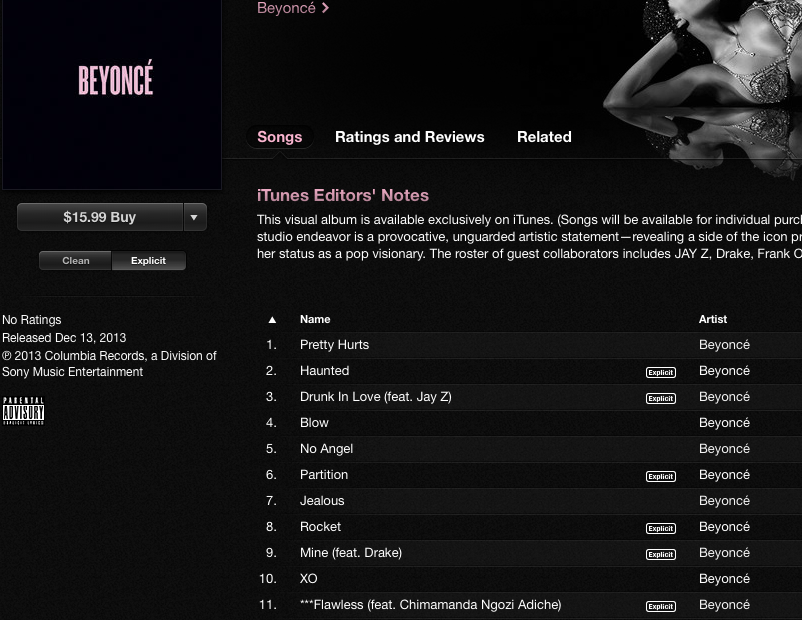
Task: Click the Explicit badge on ***Flawless
Action: point(660,606)
